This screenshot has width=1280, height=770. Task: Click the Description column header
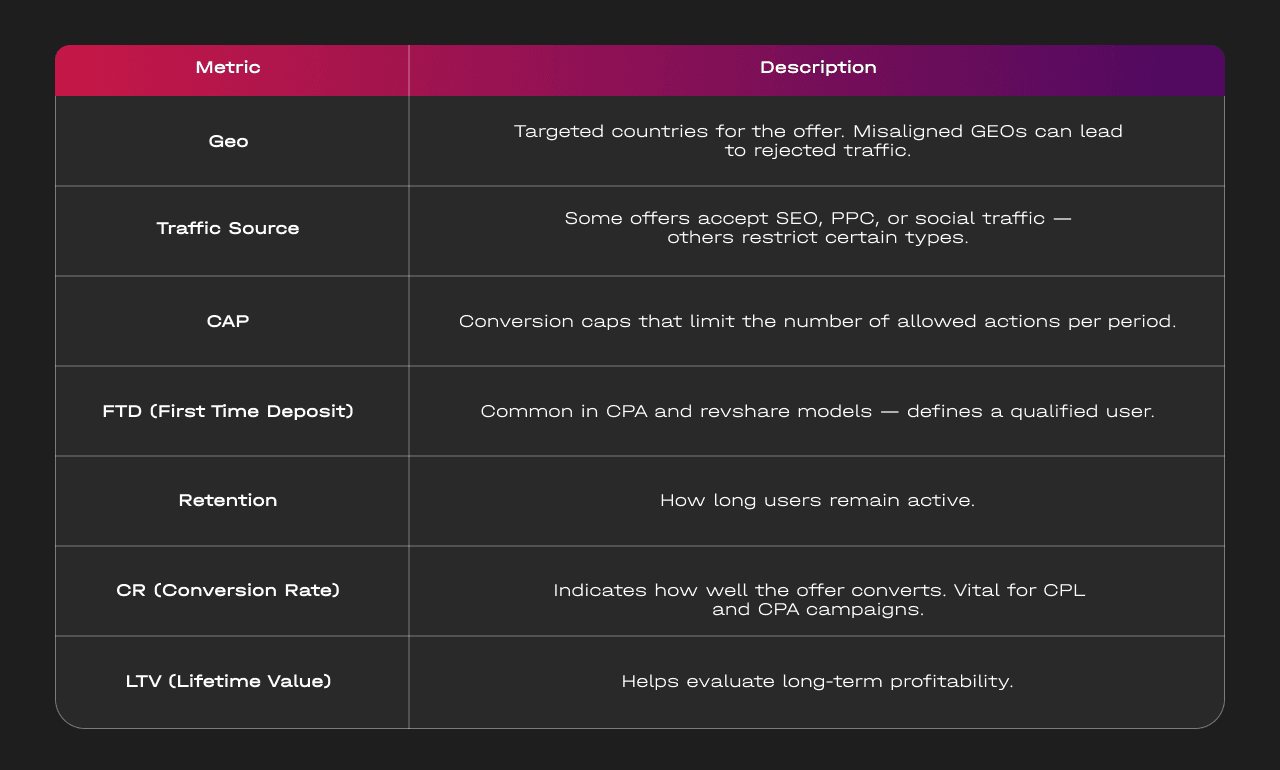(817, 68)
